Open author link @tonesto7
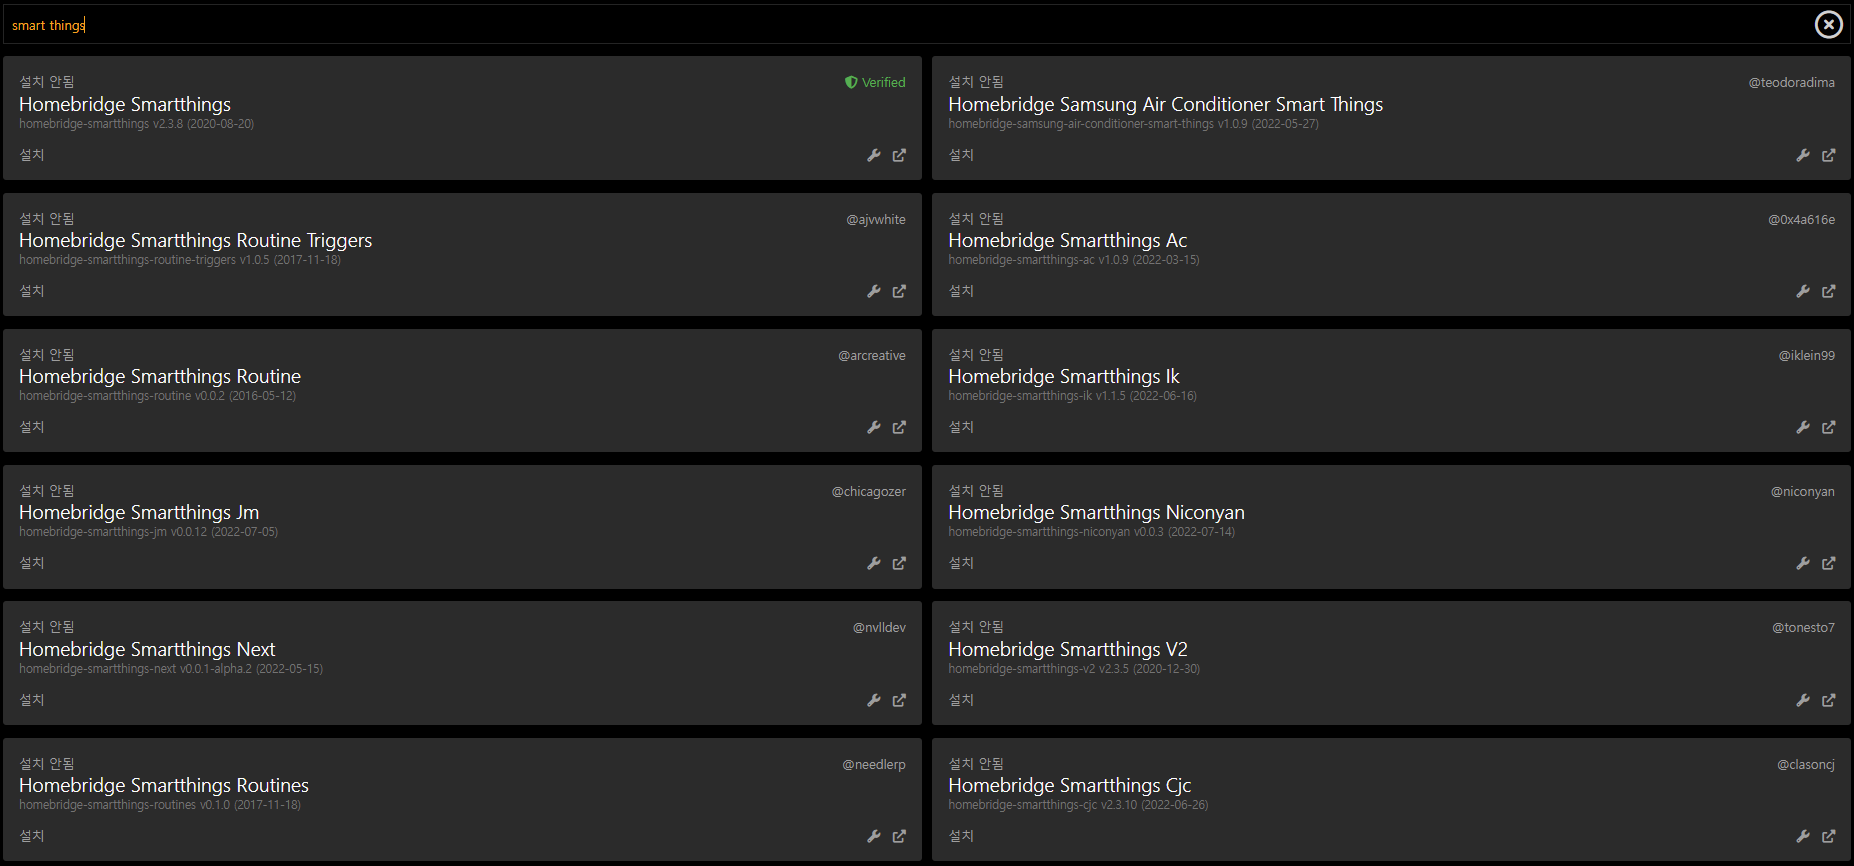This screenshot has width=1854, height=866. pyautogui.click(x=1803, y=627)
